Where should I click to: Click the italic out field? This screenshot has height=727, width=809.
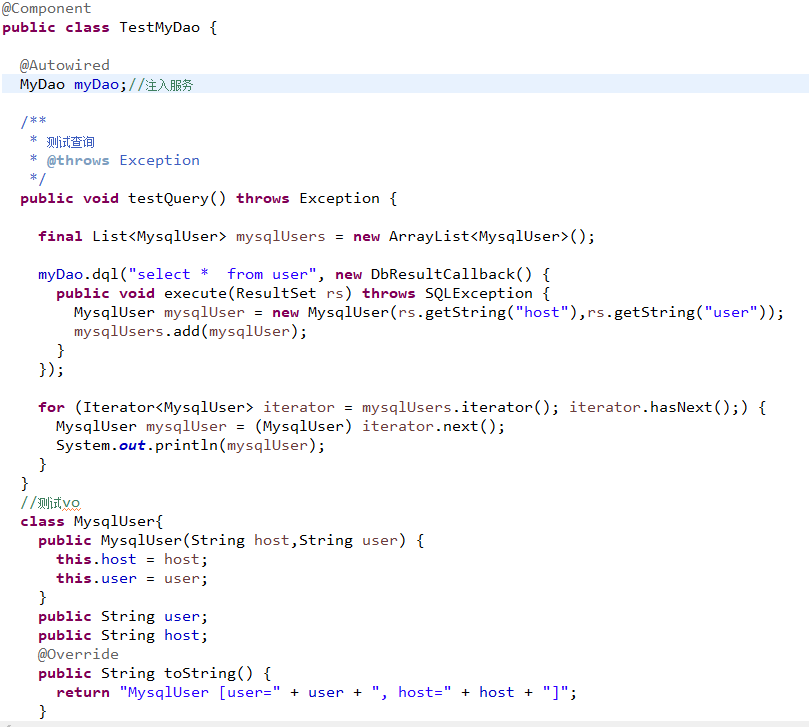click(x=132, y=446)
